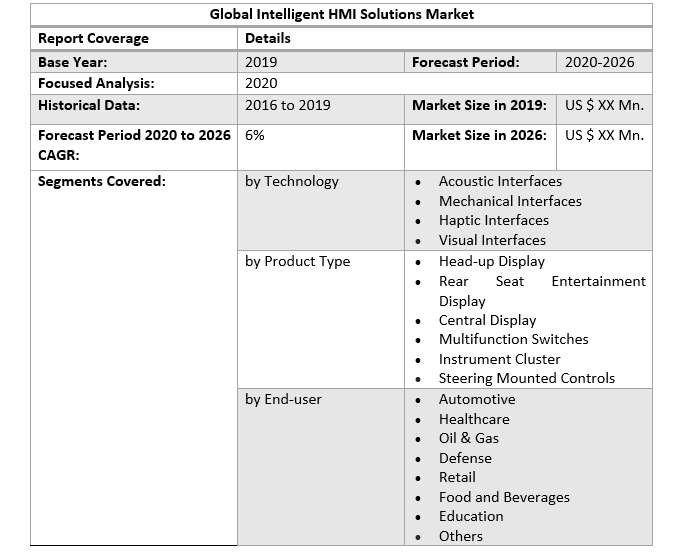Select the Food and Beverages list item
Viewport: 694px width, 554px height.
[504, 497]
